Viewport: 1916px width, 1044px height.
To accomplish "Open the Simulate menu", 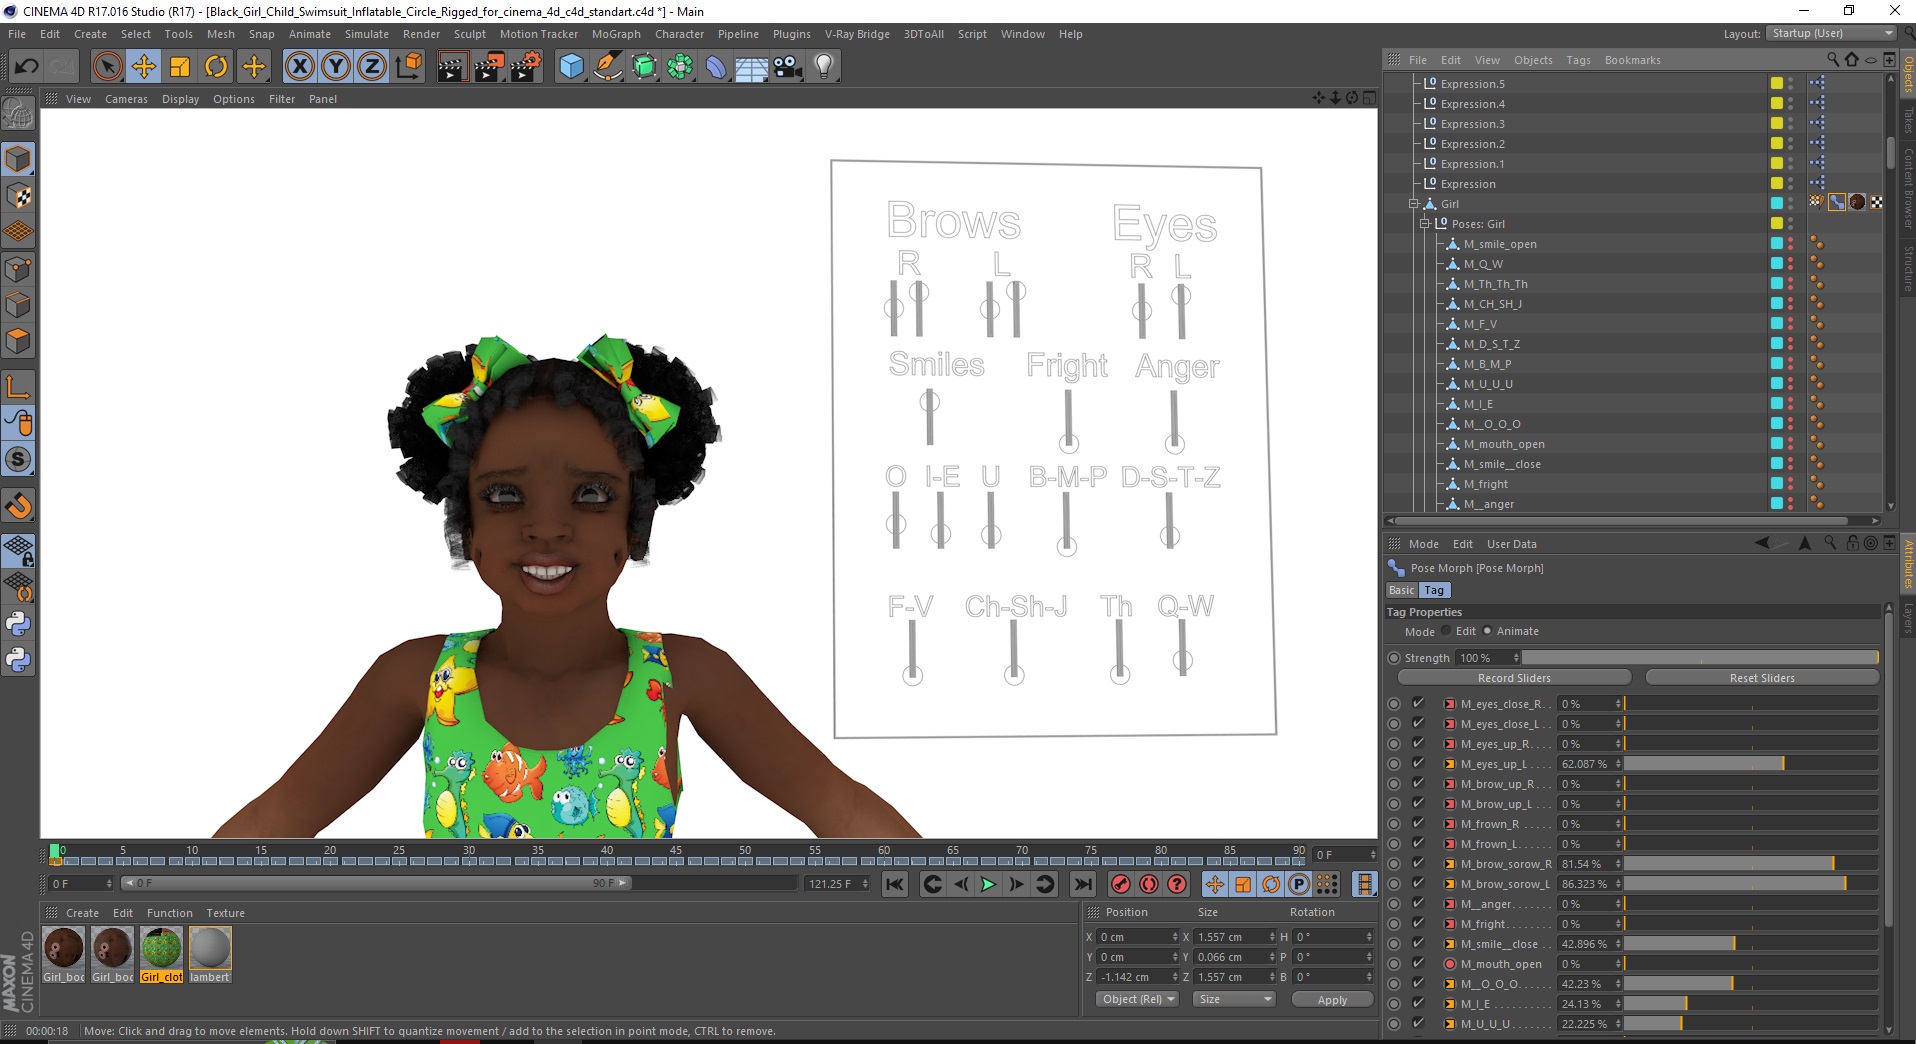I will coord(367,34).
